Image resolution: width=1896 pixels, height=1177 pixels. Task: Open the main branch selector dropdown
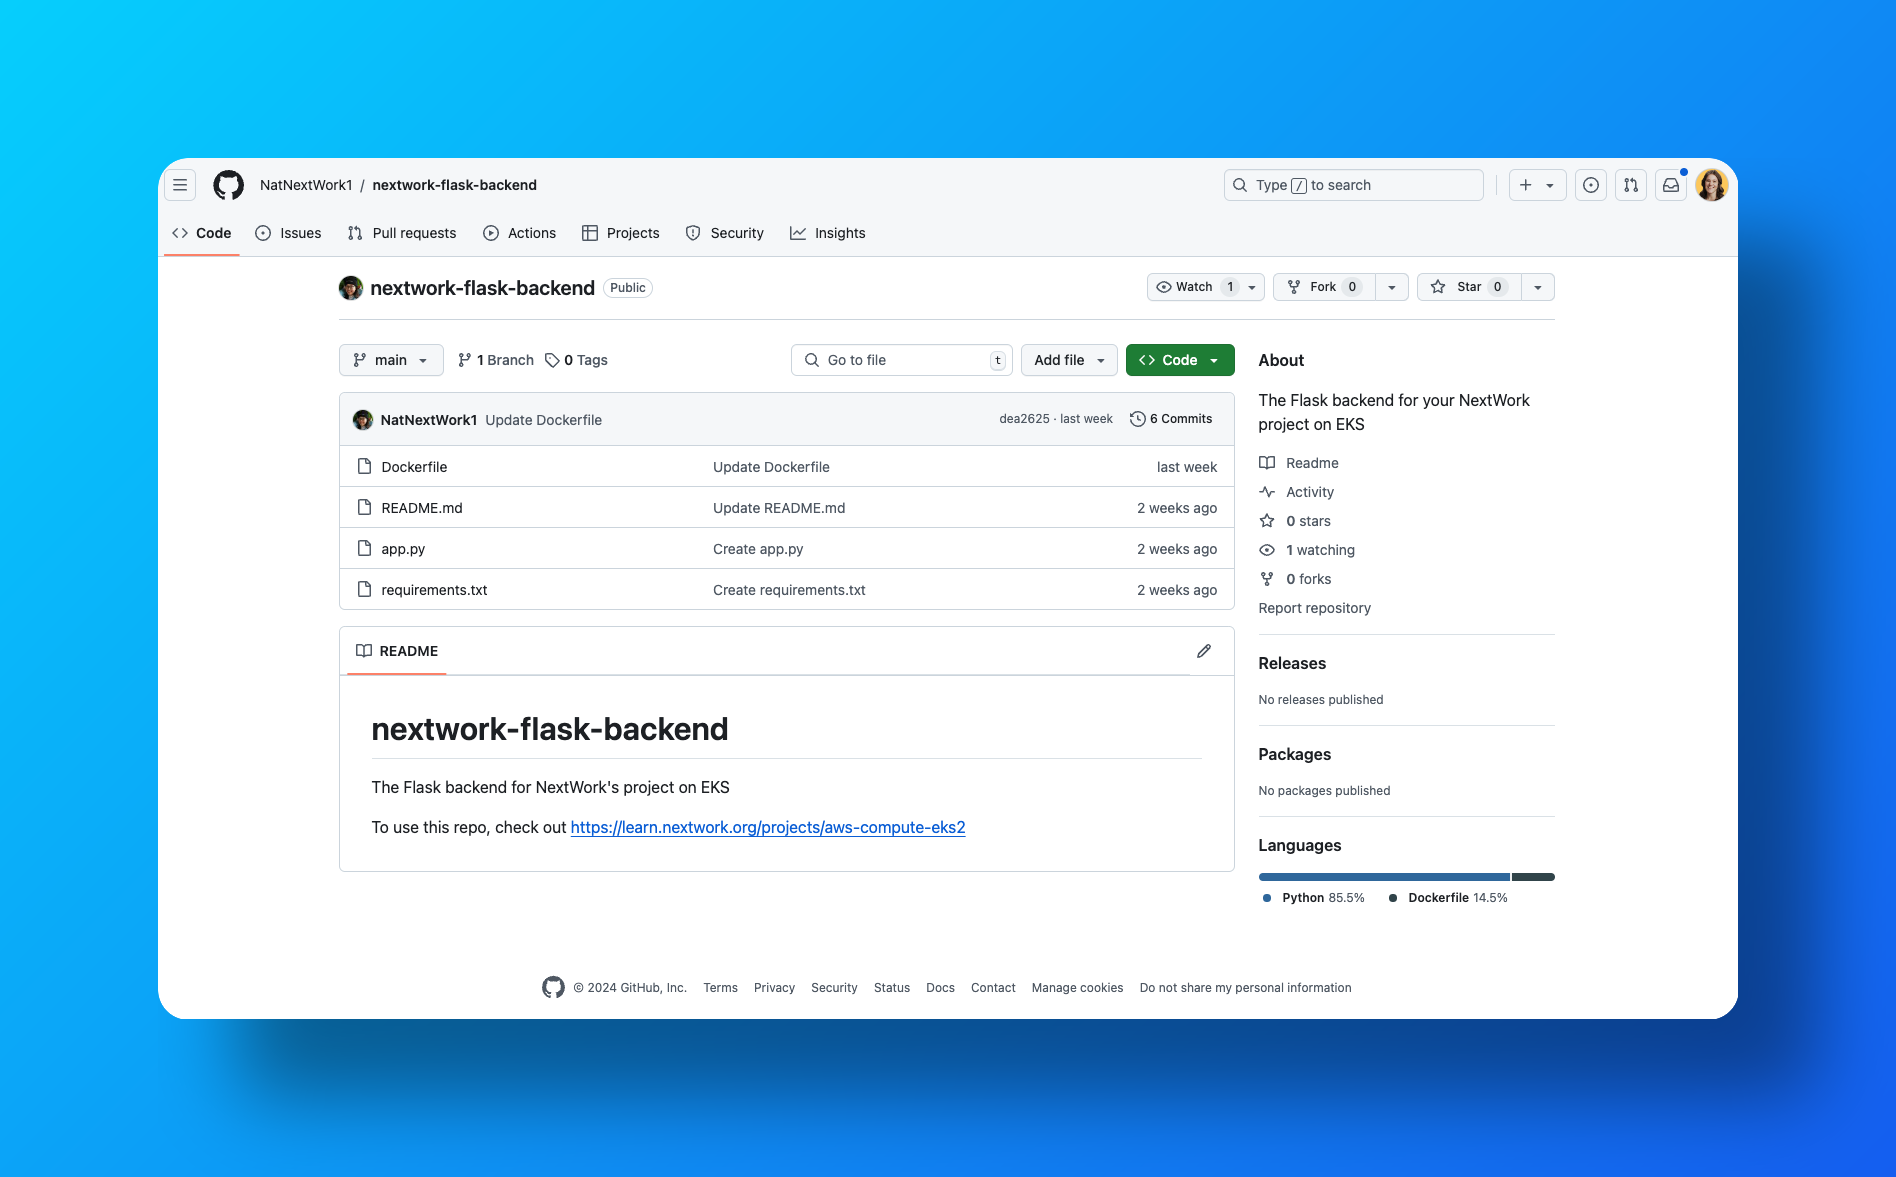click(x=391, y=360)
